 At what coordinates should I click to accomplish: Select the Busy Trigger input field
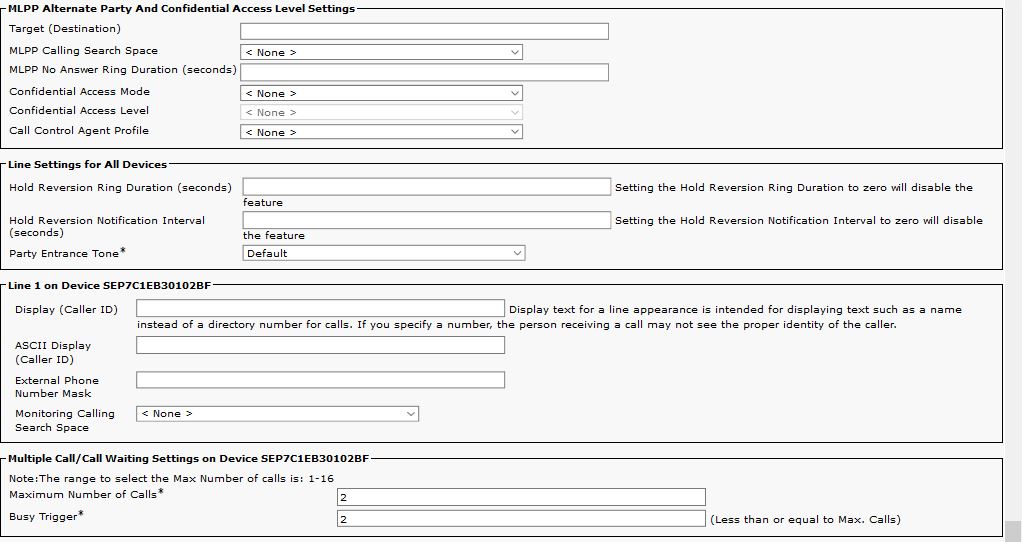(521, 519)
